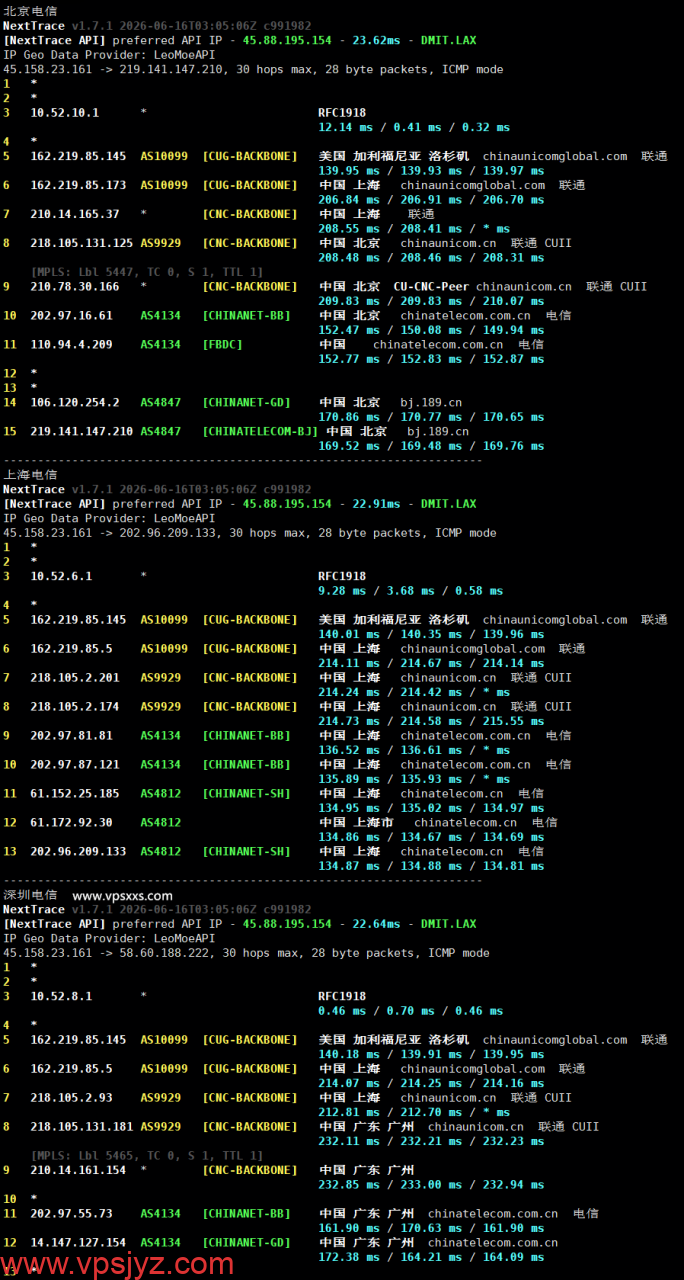The height and width of the screenshot is (1280, 684).
Task: Click the 深圳电信 section heading
Action: coord(30,895)
